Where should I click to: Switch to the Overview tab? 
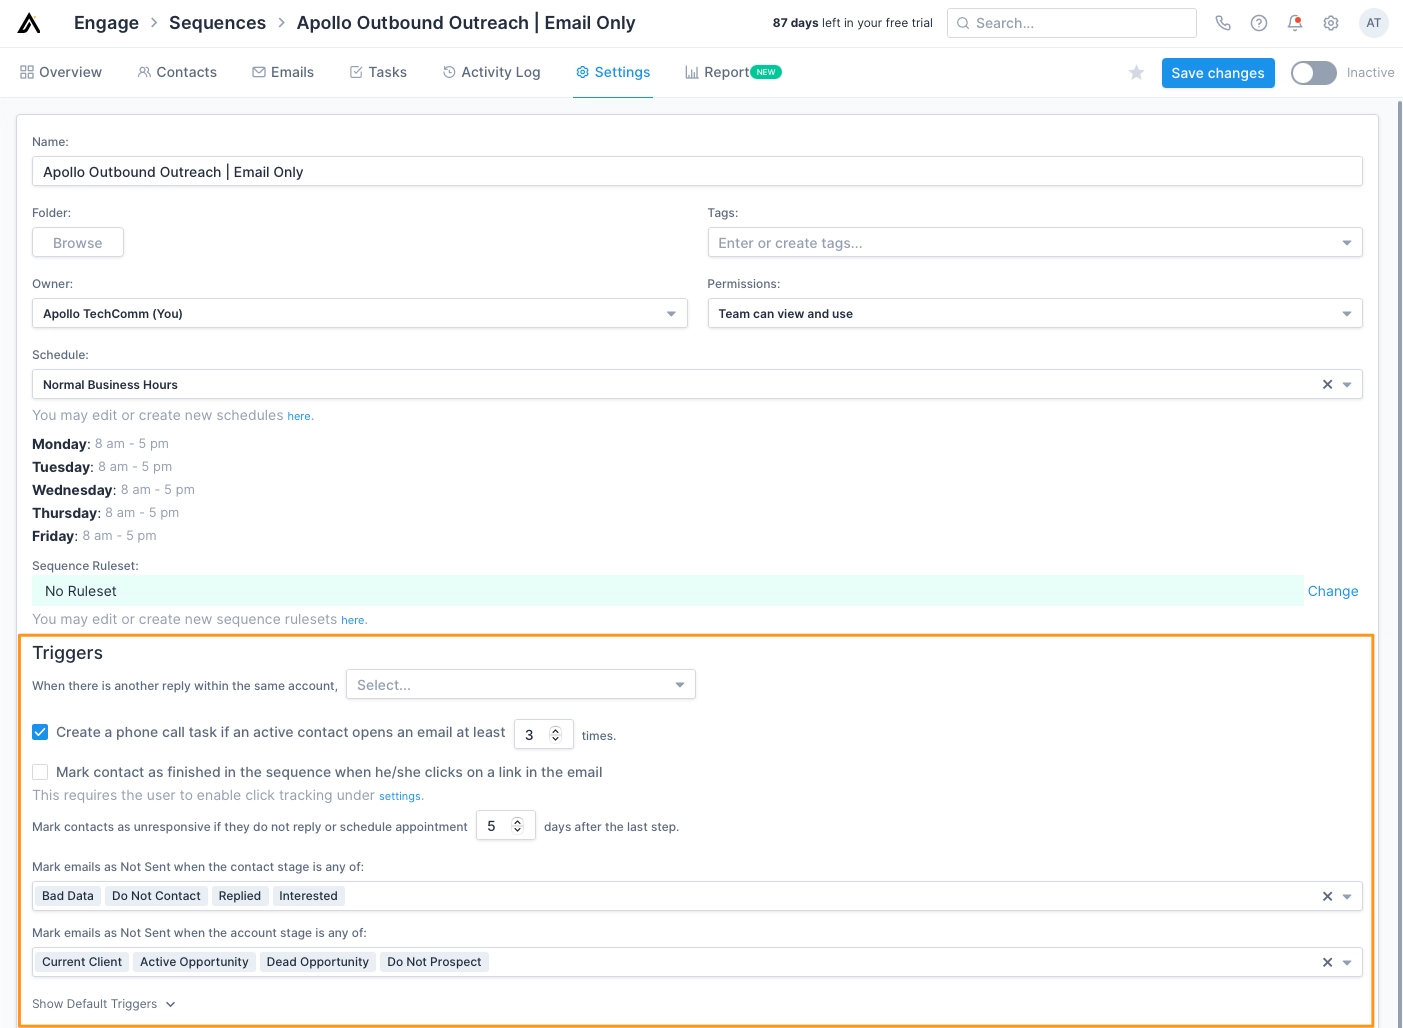coord(61,72)
